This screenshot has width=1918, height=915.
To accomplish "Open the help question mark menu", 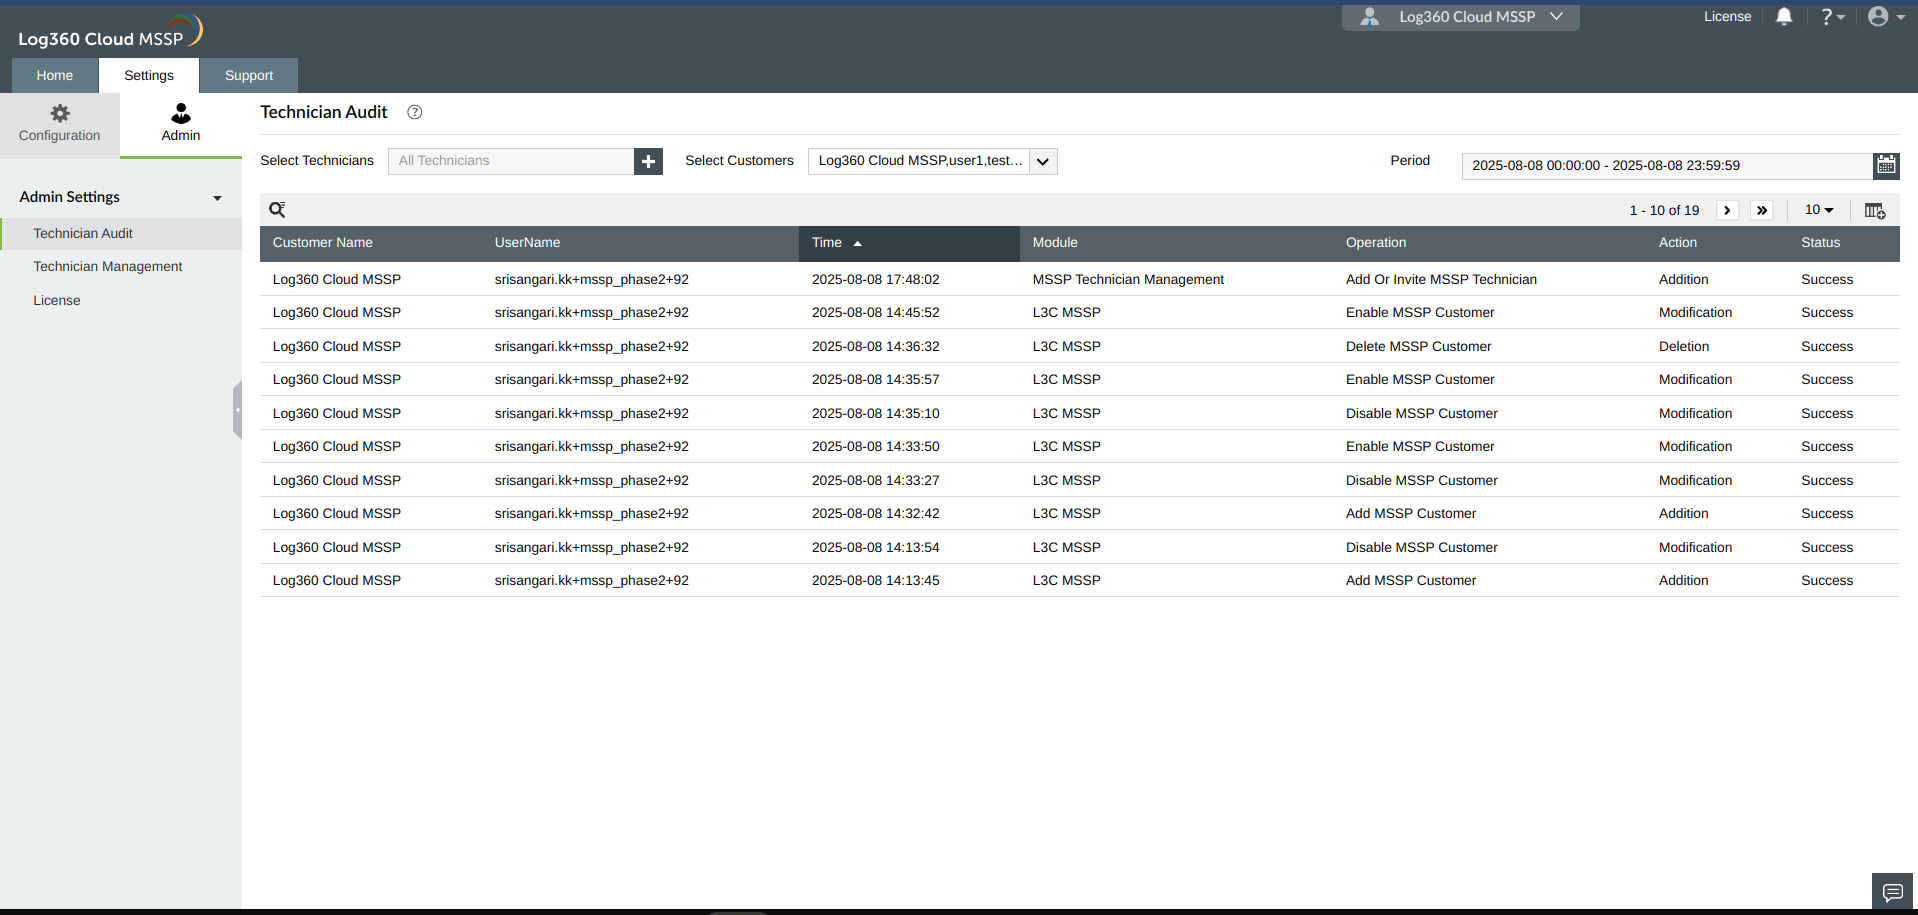I will pos(1832,16).
